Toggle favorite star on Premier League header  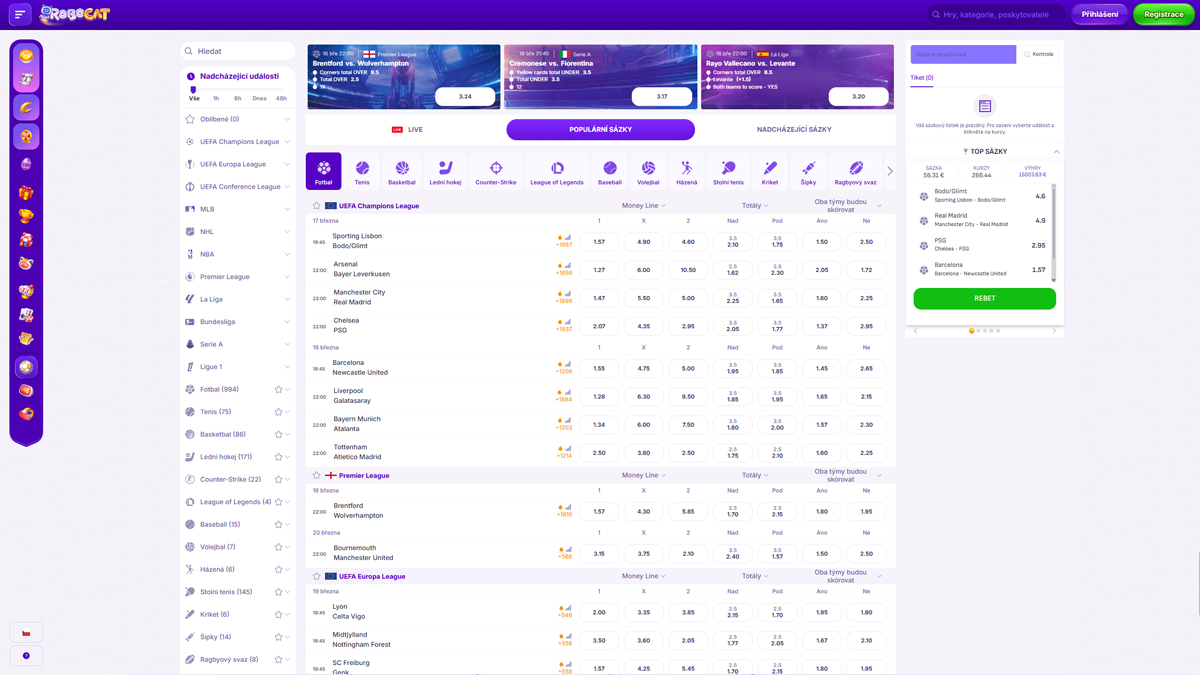pyautogui.click(x=317, y=476)
